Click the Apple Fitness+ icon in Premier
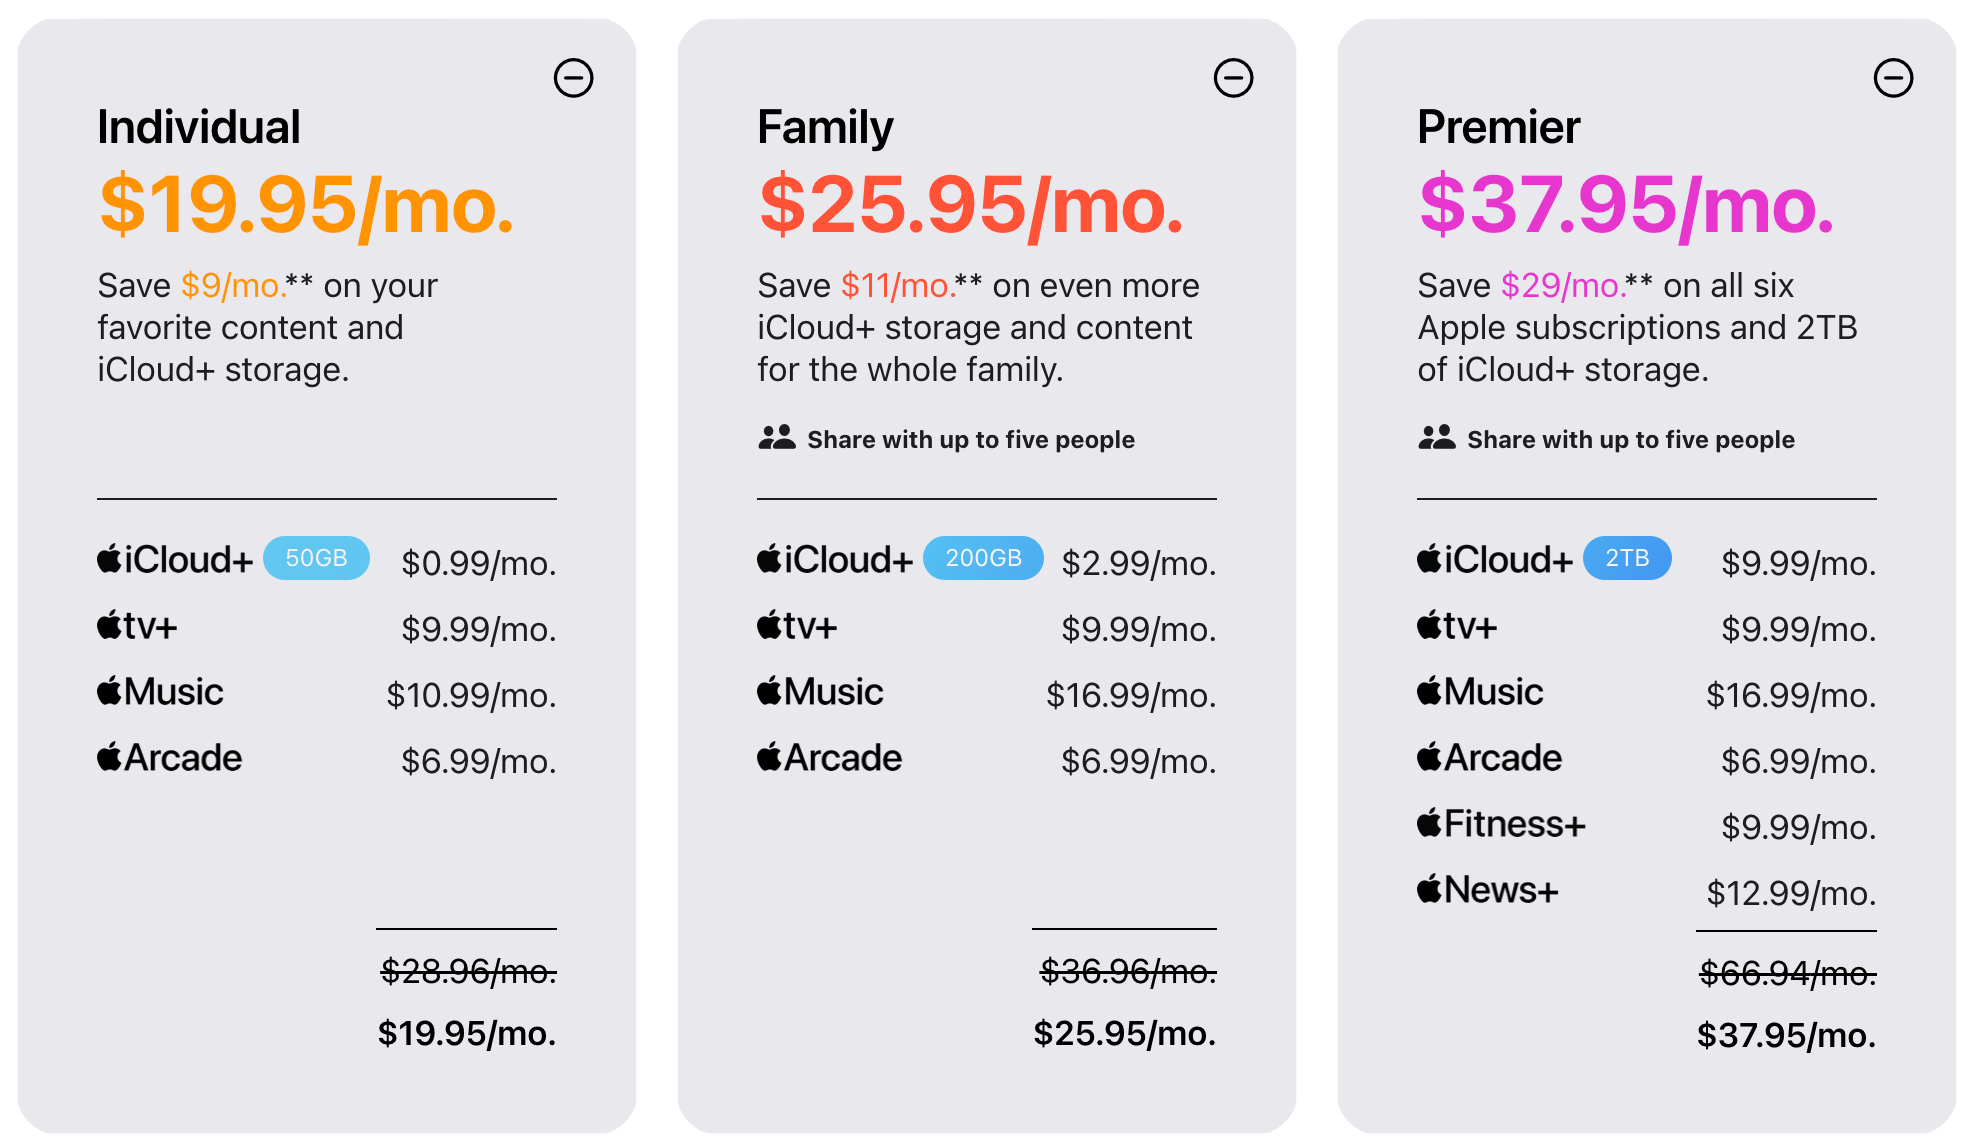The width and height of the screenshot is (1974, 1148). 1430,823
